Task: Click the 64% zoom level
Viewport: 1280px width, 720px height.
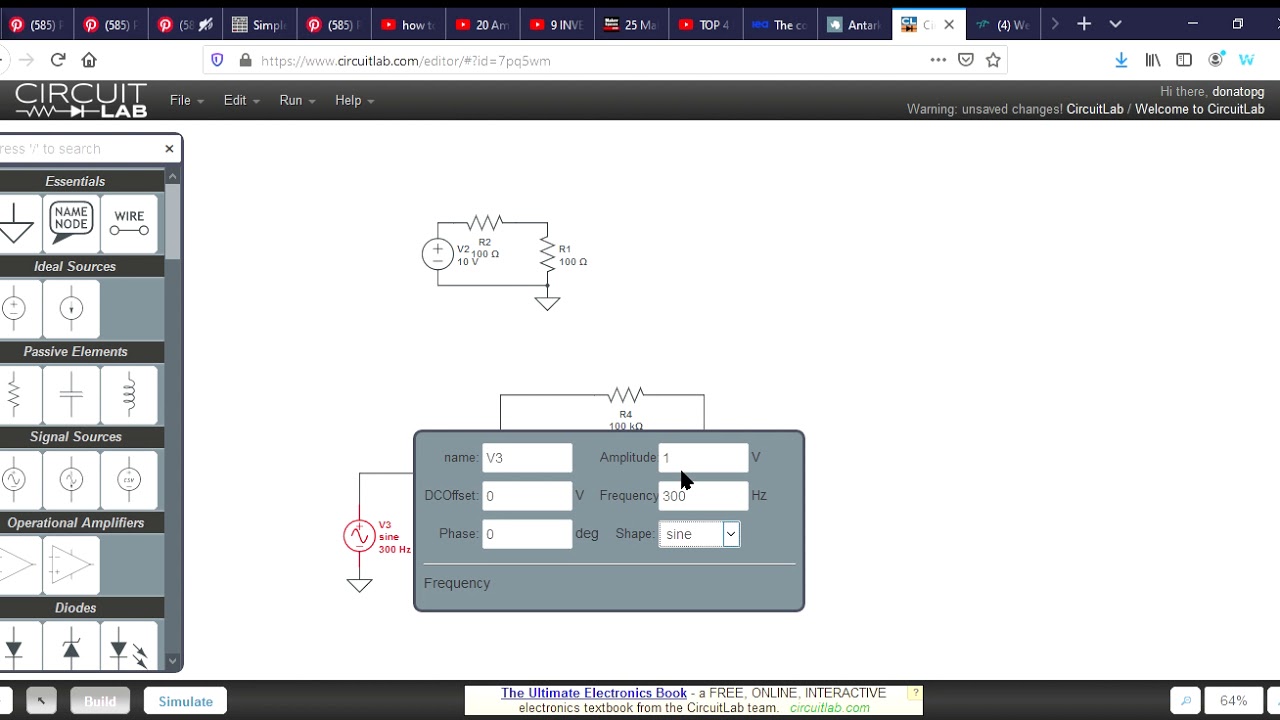Action: click(x=1233, y=701)
